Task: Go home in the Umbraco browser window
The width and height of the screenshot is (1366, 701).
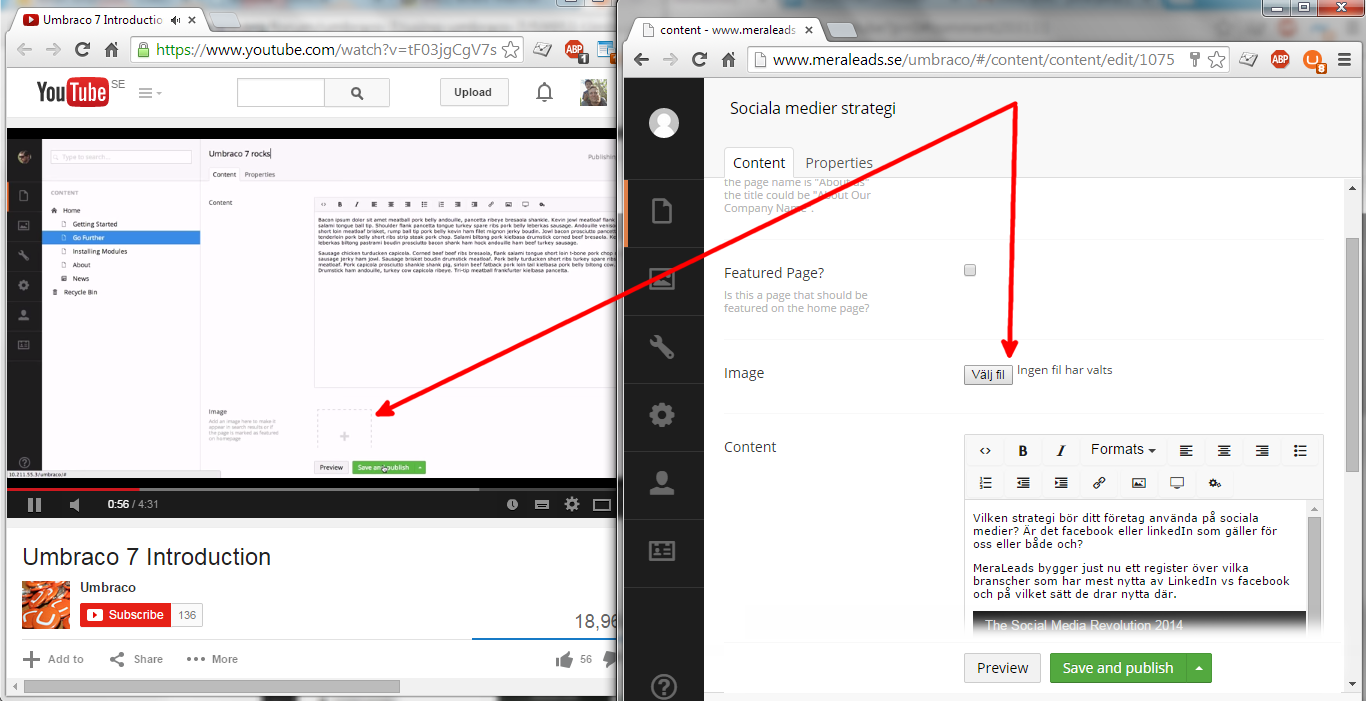Action: [x=728, y=59]
